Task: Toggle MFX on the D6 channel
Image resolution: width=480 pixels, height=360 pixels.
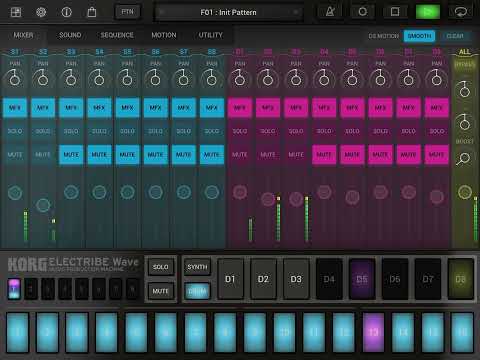Action: 380,108
